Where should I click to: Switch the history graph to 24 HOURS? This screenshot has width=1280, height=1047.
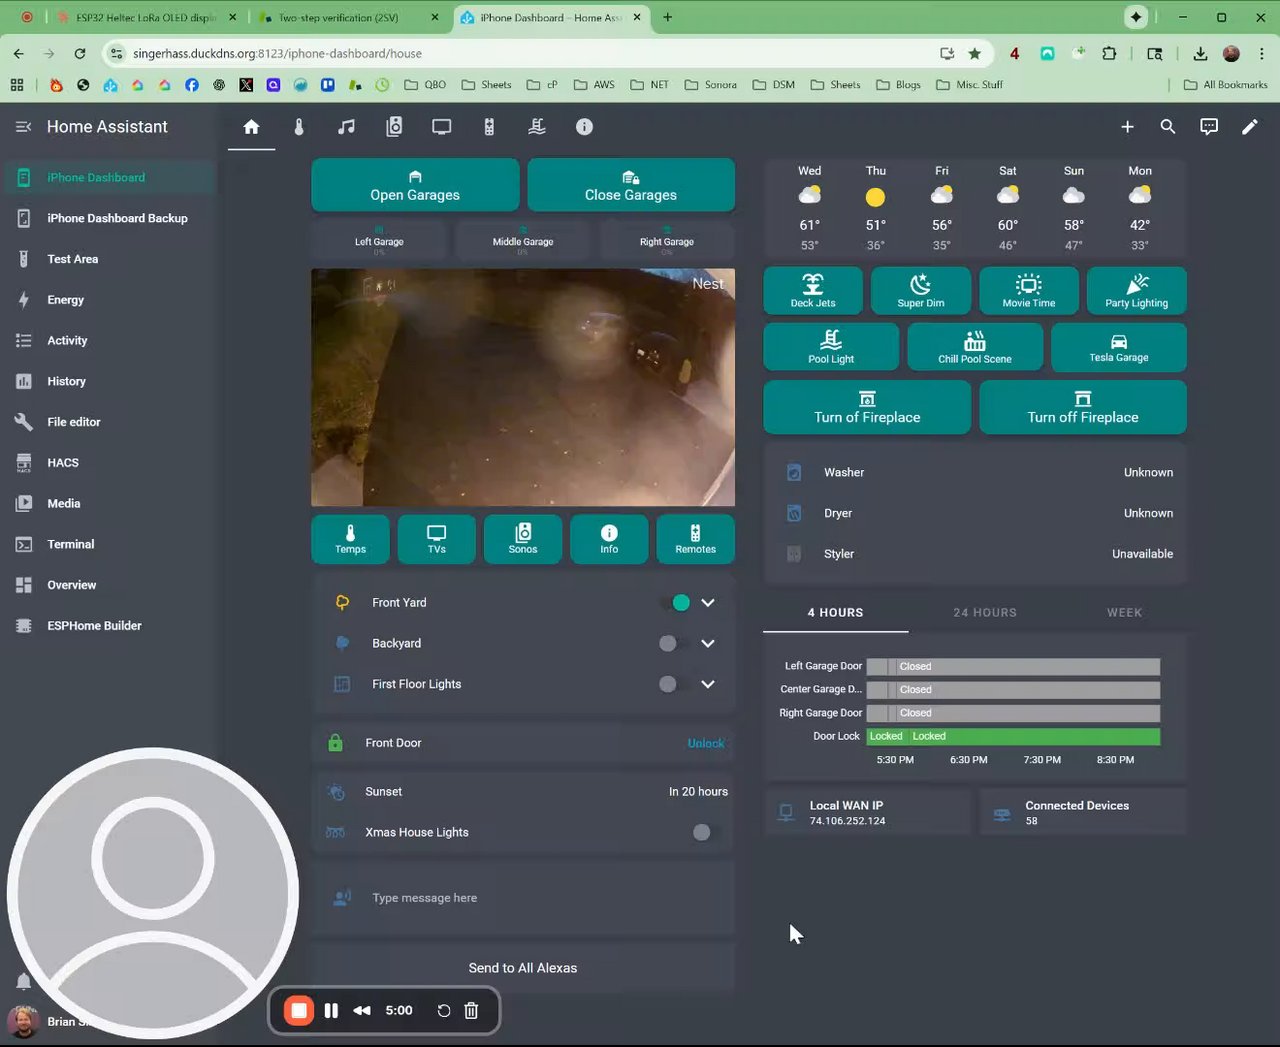click(x=985, y=612)
